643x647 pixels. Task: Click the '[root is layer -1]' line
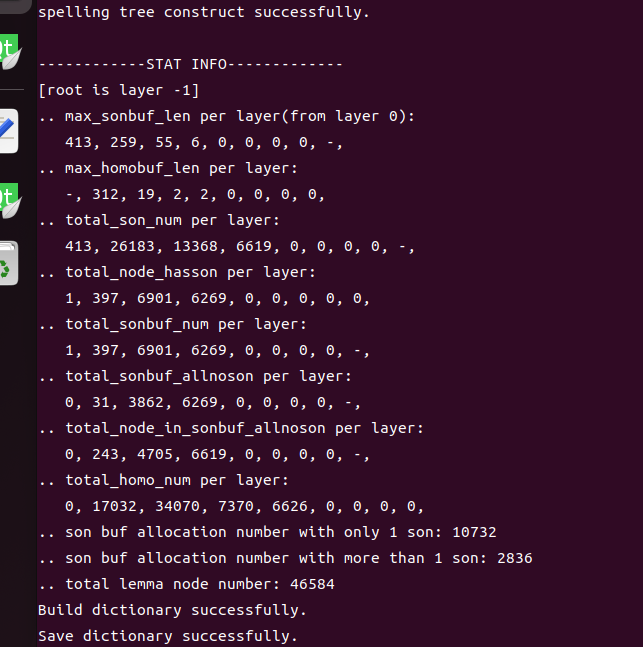tap(118, 90)
